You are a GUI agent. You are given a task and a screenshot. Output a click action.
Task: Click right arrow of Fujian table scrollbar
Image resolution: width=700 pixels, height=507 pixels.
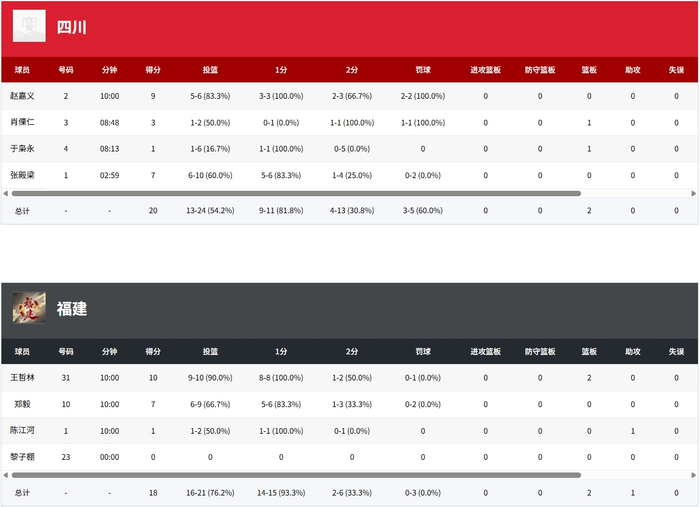[693, 475]
